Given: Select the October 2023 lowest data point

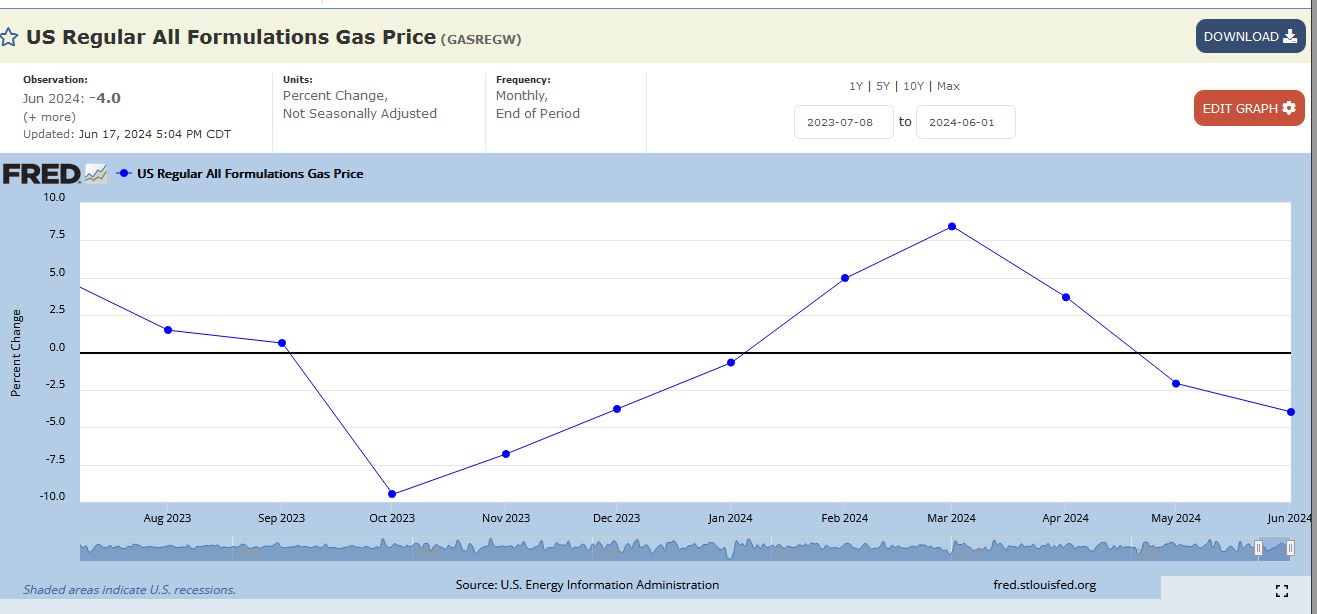Looking at the screenshot, I should click(392, 494).
